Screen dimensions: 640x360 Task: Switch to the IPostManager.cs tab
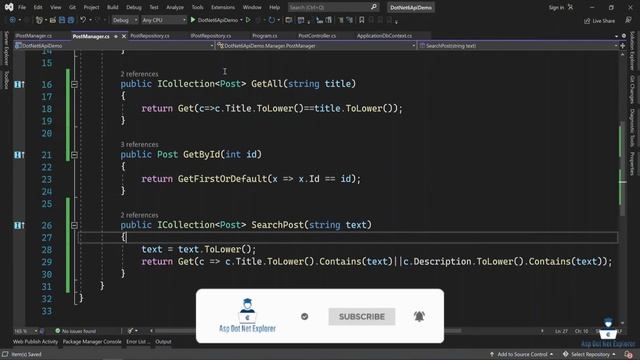(33, 36)
